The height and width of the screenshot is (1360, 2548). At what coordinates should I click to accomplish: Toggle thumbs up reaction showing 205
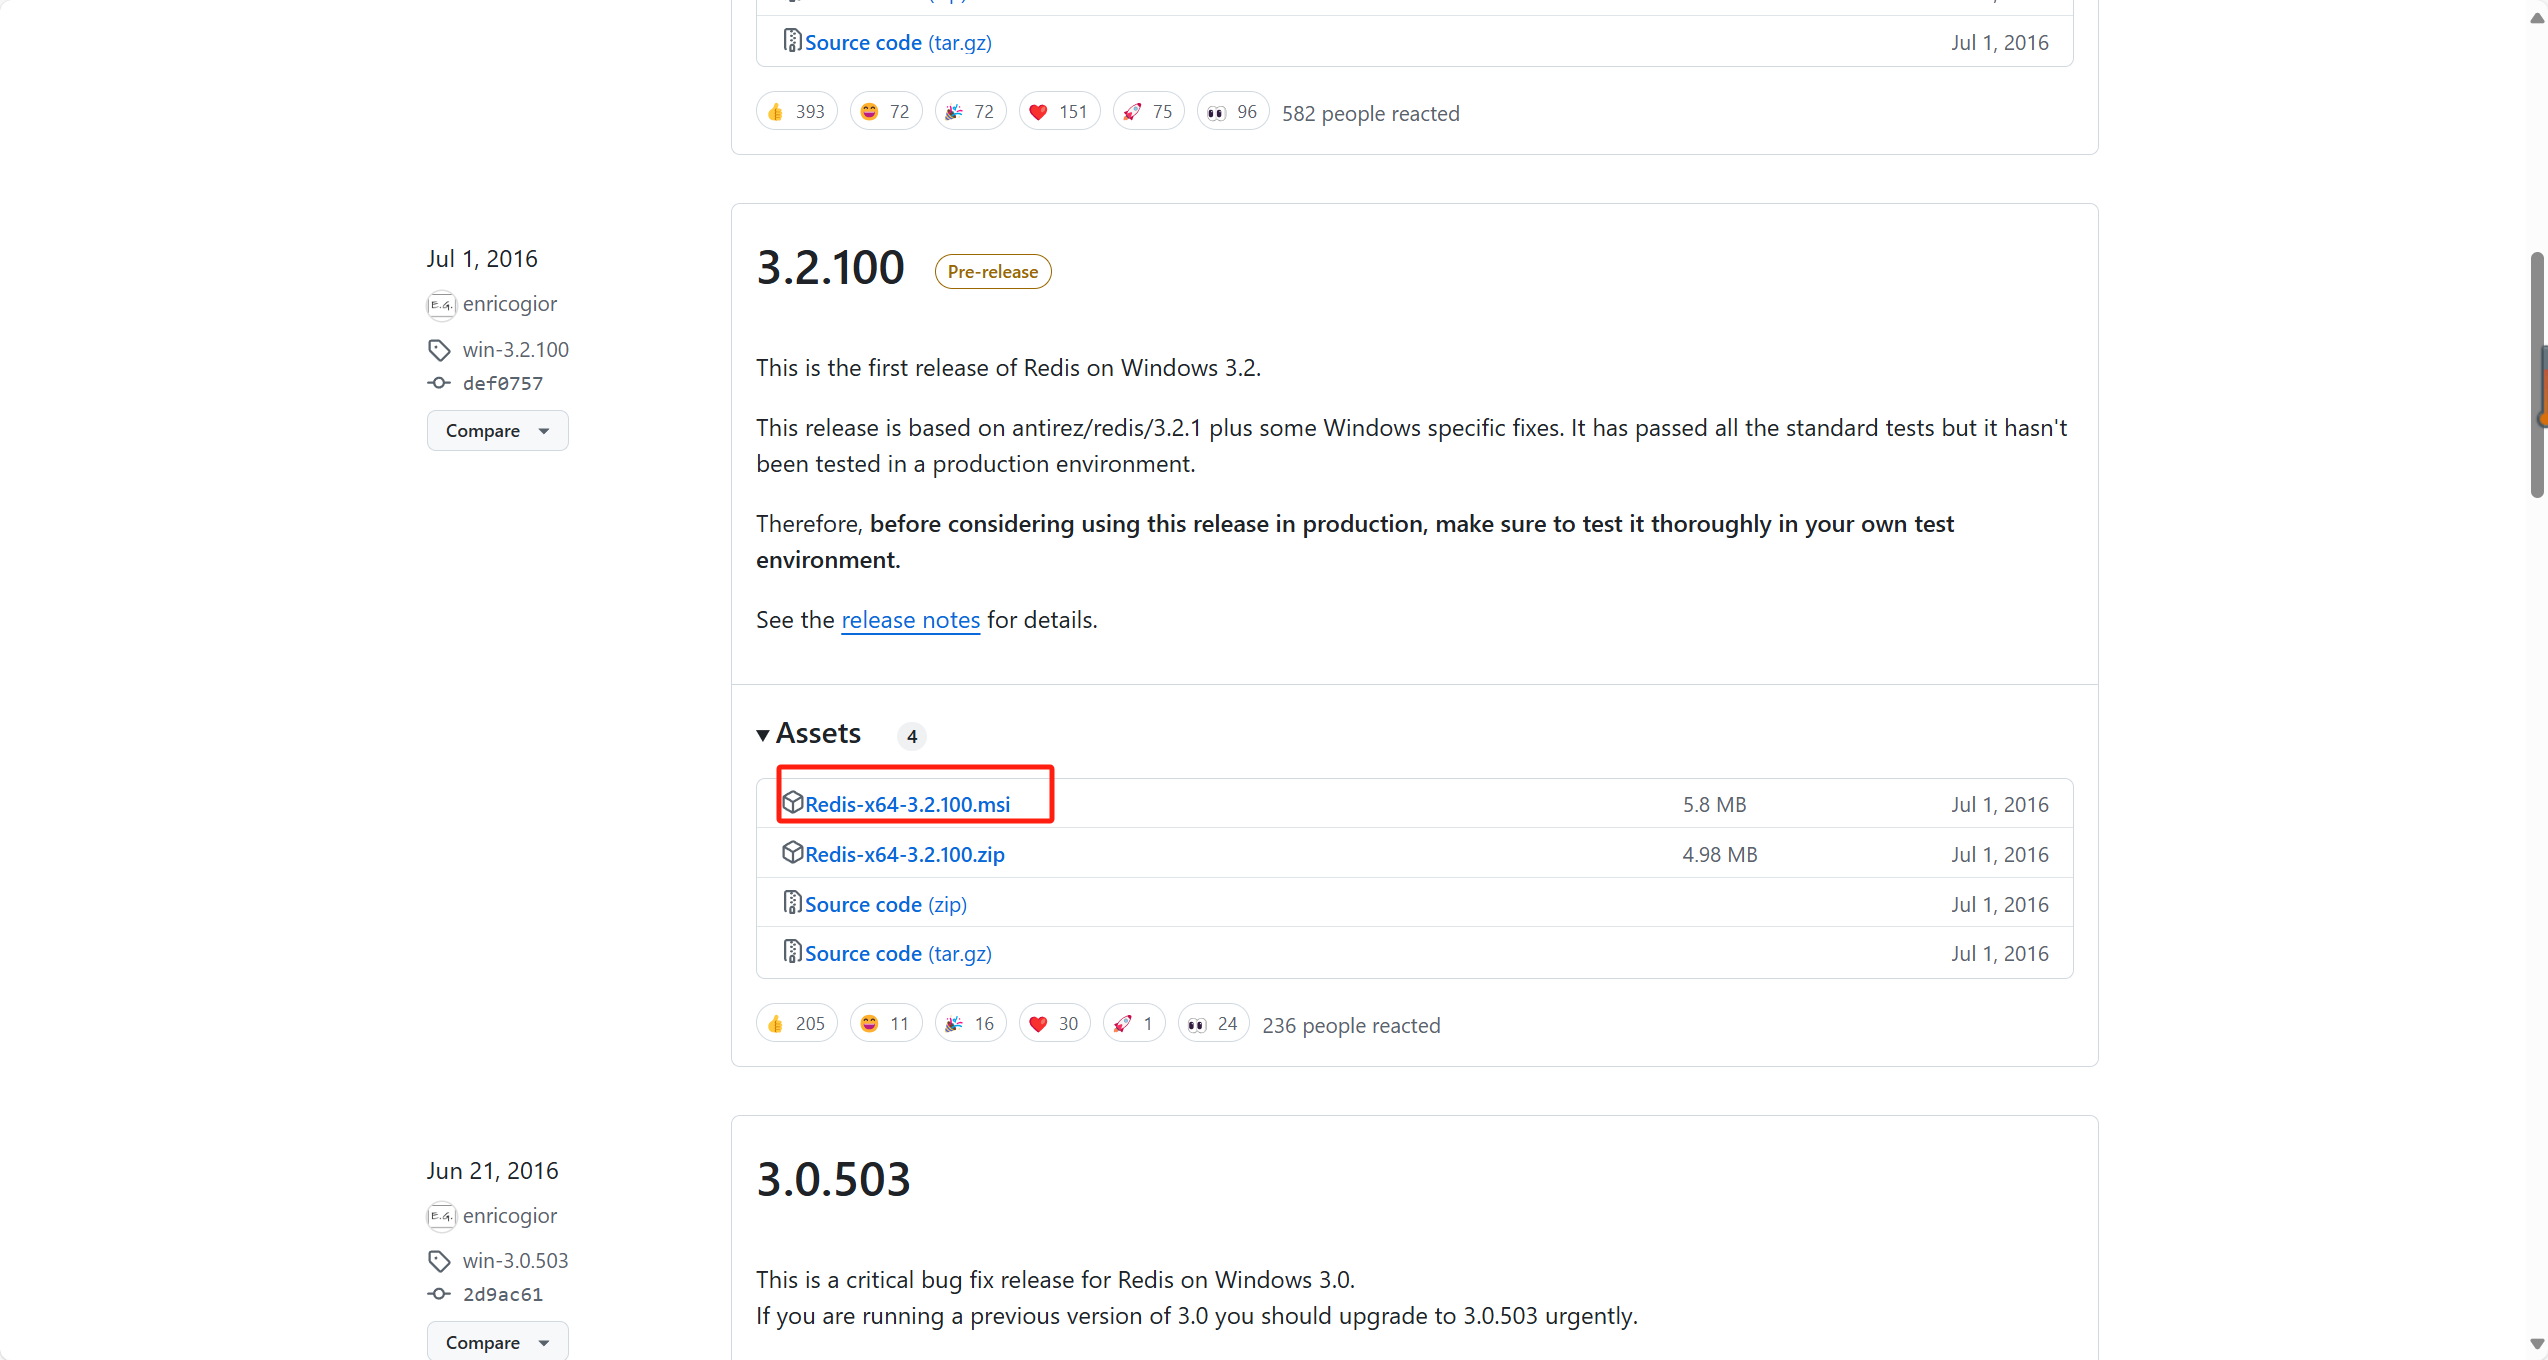pos(796,1024)
